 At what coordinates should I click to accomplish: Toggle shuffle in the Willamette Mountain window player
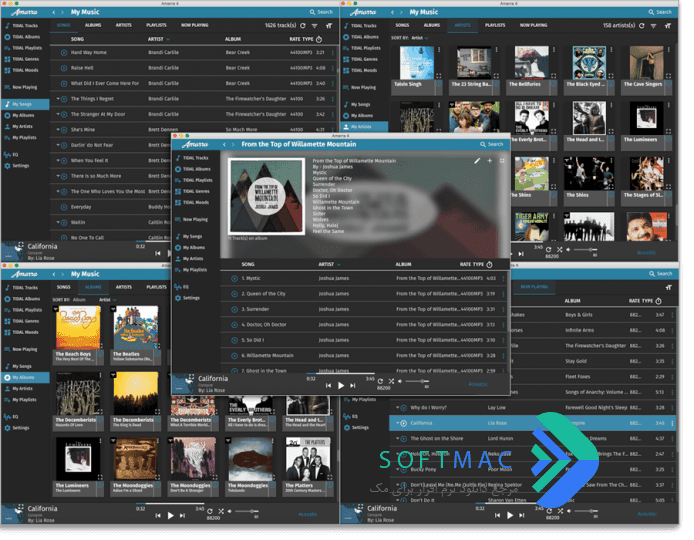pos(391,381)
